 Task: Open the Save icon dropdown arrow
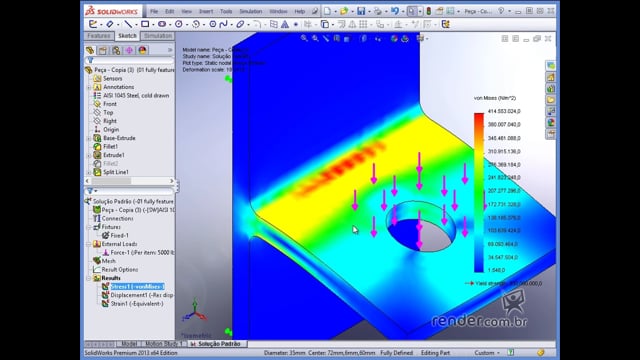pyautogui.click(x=369, y=12)
